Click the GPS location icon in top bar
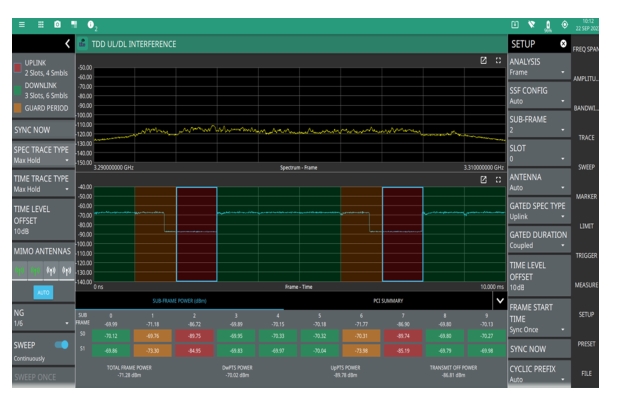 565,25
